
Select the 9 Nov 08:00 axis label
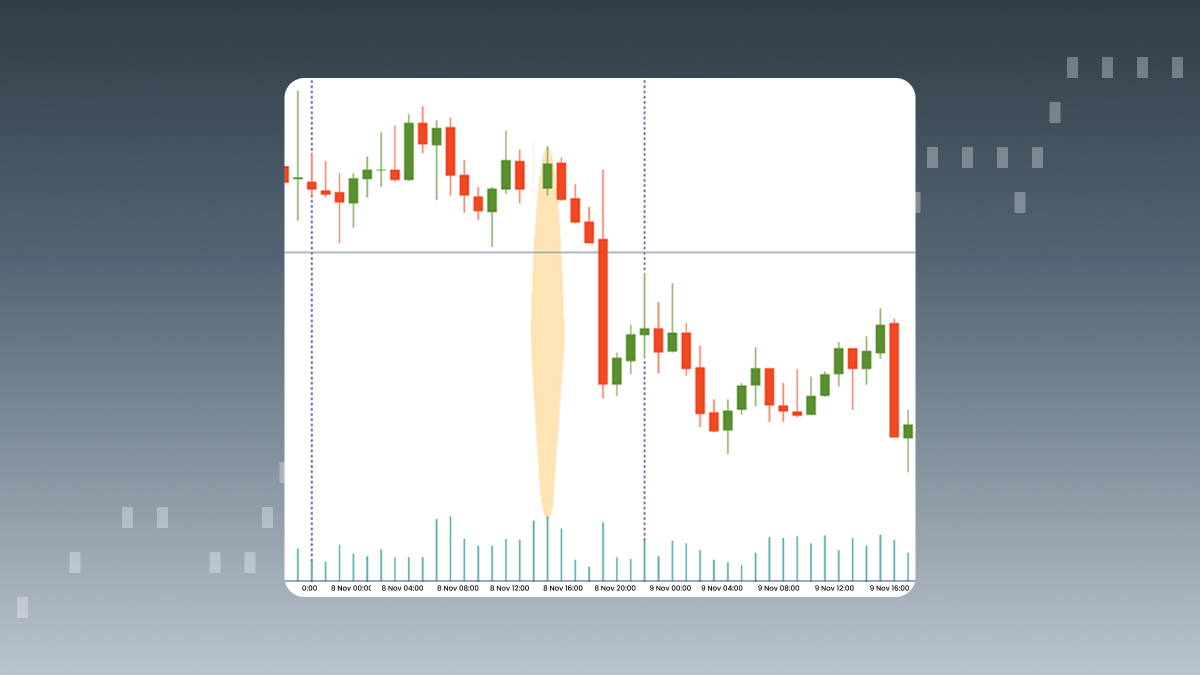(779, 589)
